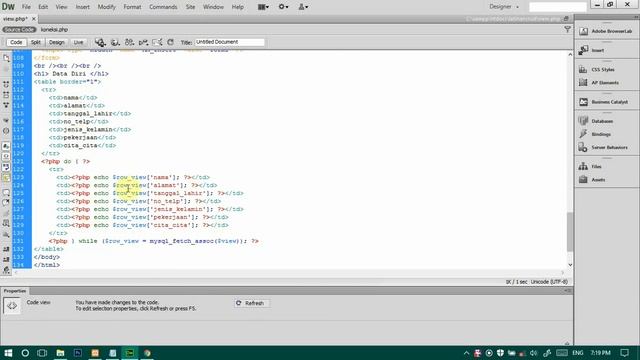
Task: Click the Outdent Code icon
Action: point(6,259)
